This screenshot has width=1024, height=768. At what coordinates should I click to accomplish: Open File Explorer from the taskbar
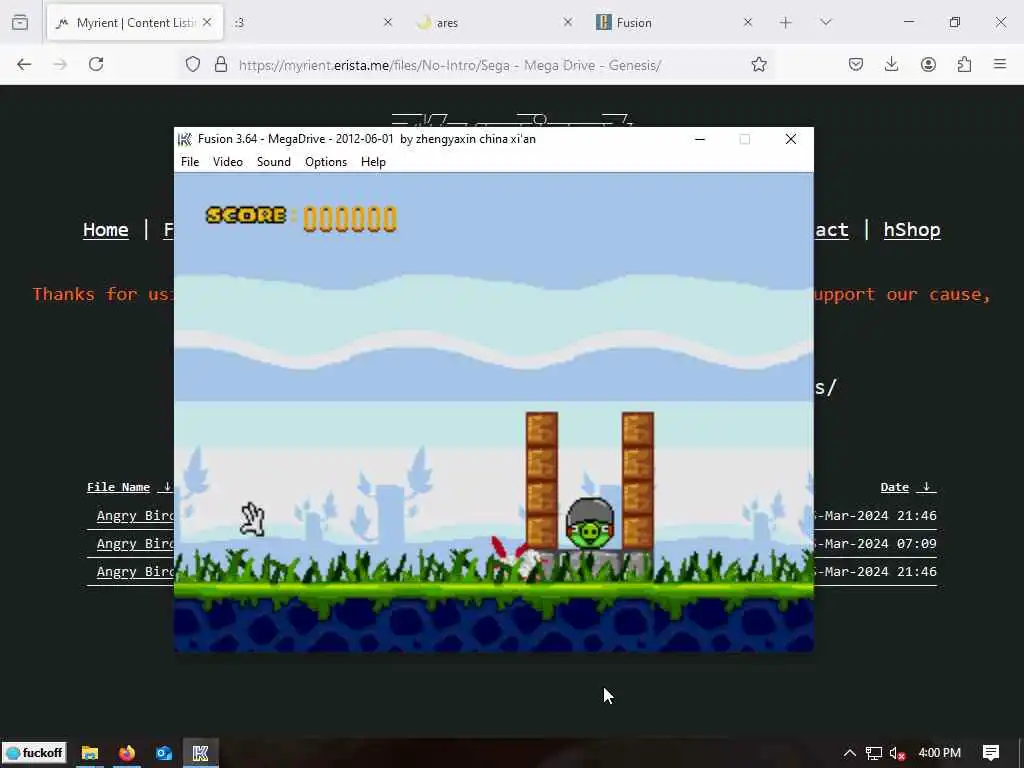click(x=89, y=753)
